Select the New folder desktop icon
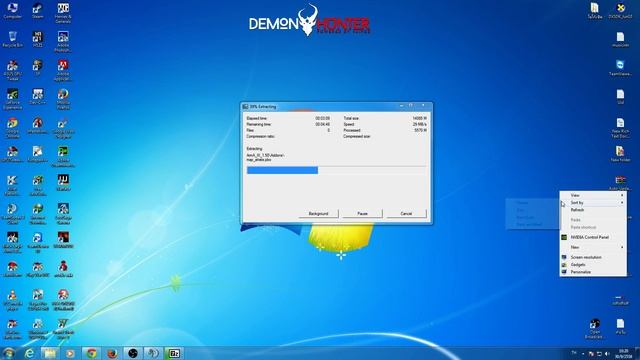 (620, 154)
